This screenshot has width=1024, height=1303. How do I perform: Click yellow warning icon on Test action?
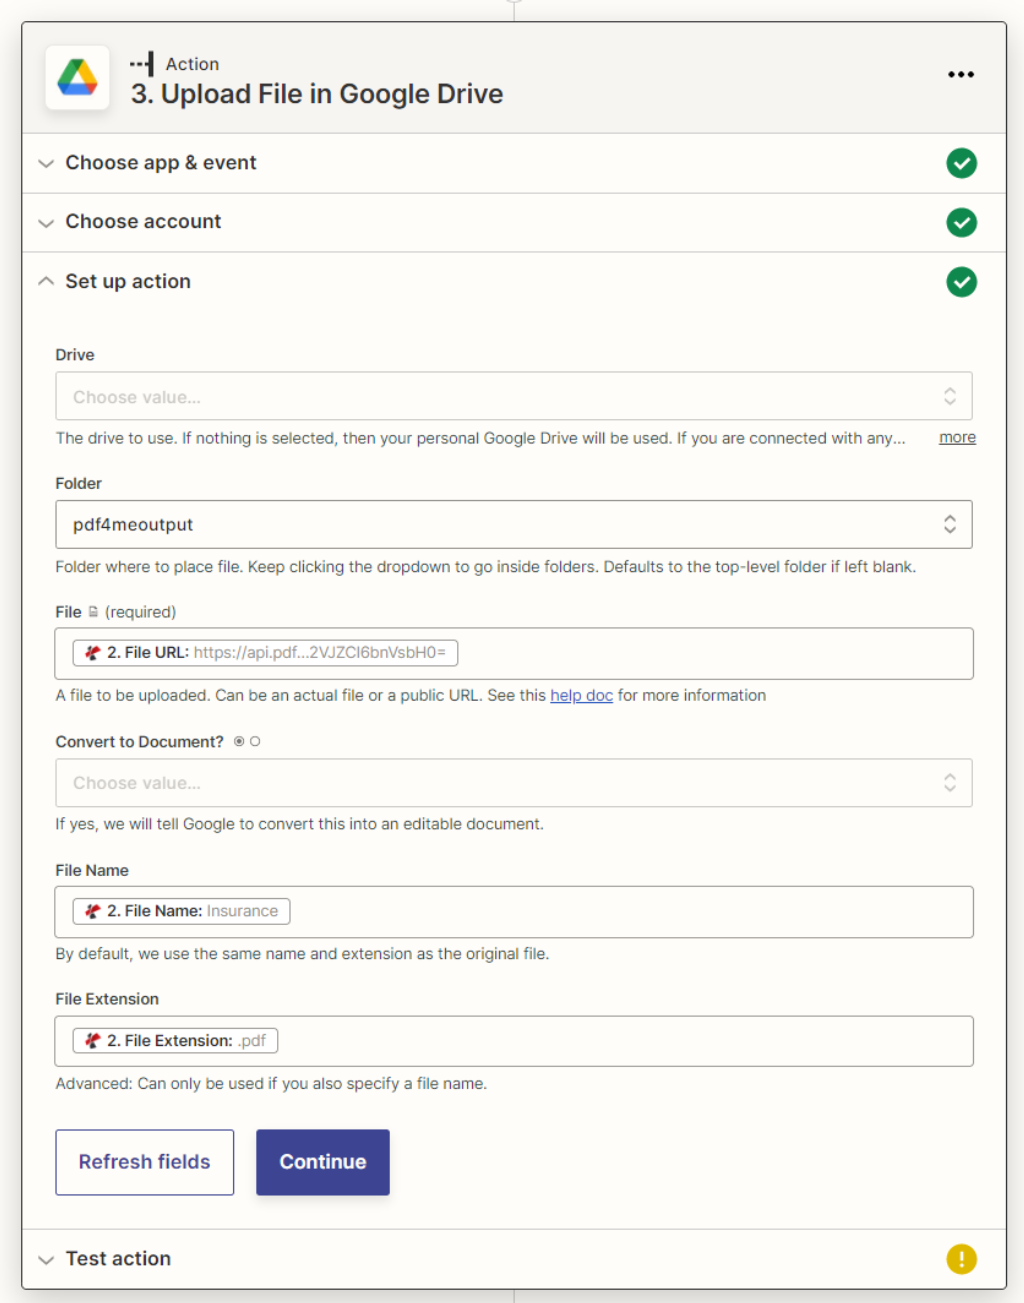click(961, 1259)
